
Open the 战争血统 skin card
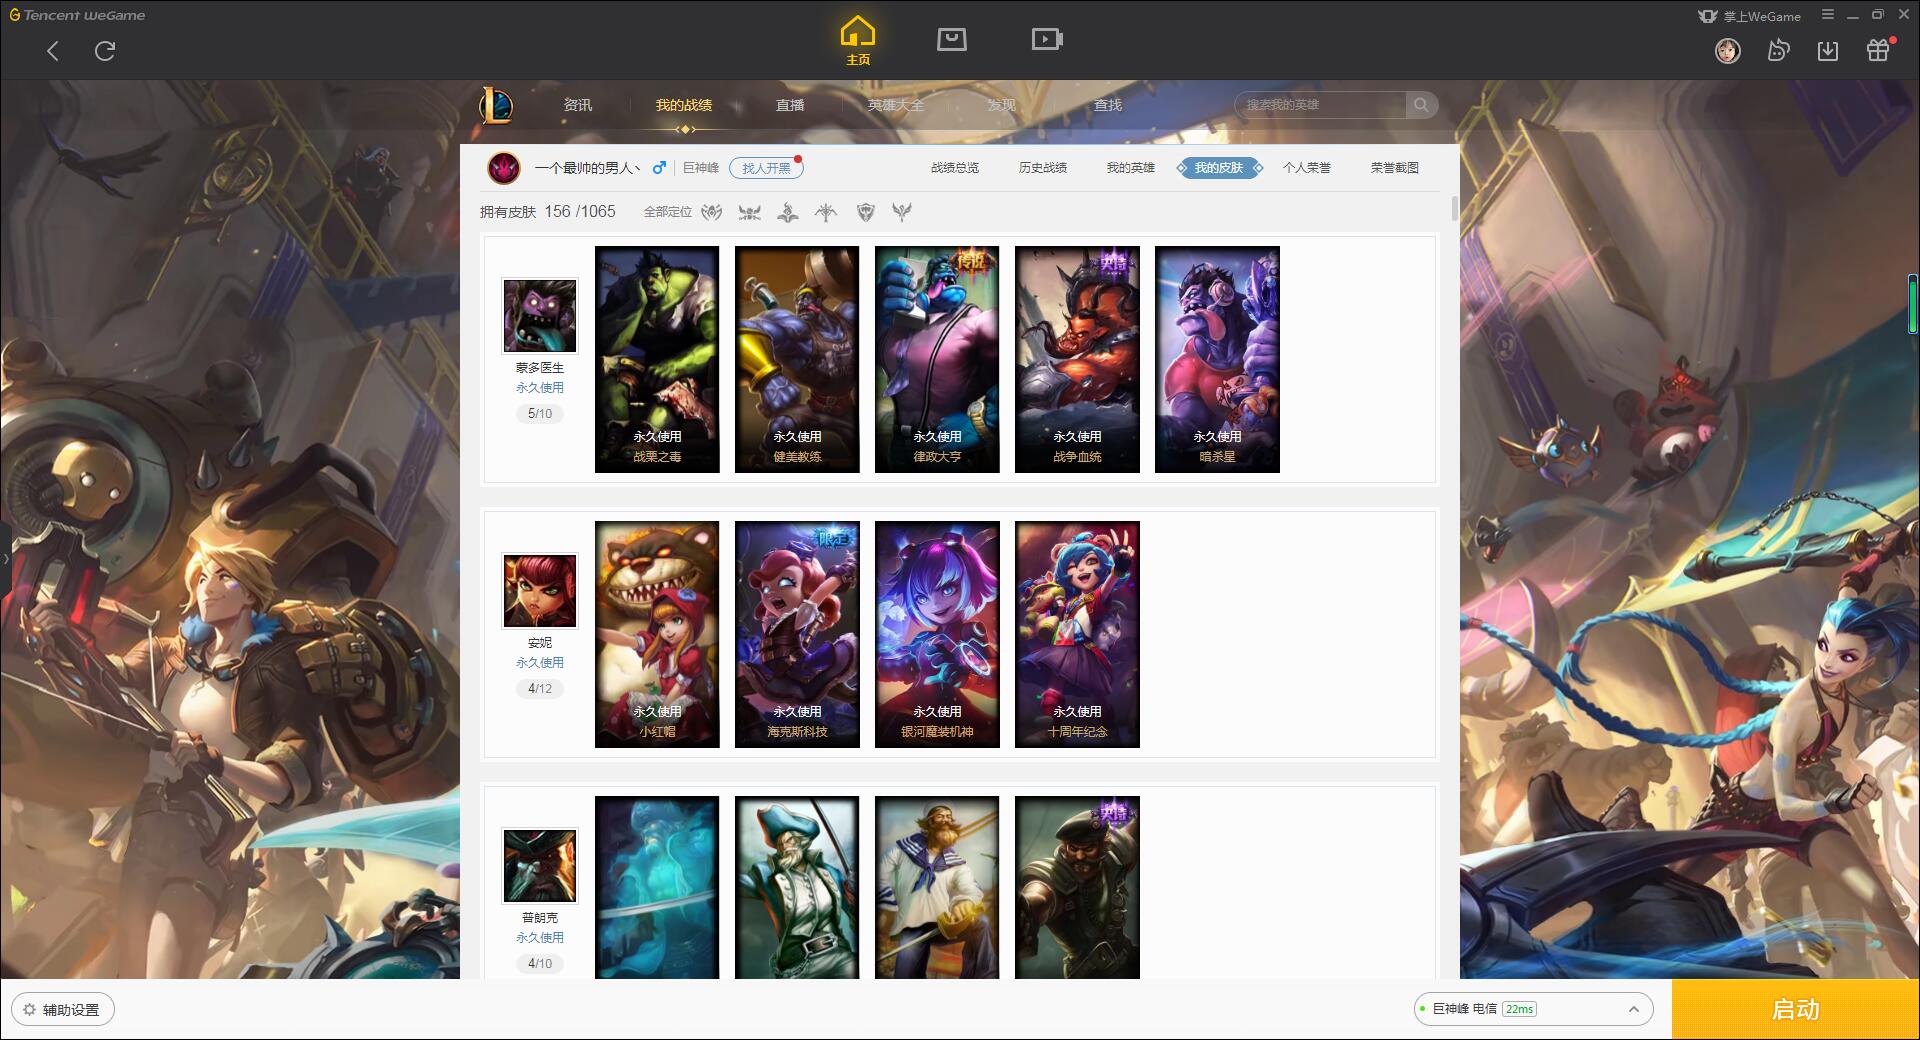point(1077,359)
